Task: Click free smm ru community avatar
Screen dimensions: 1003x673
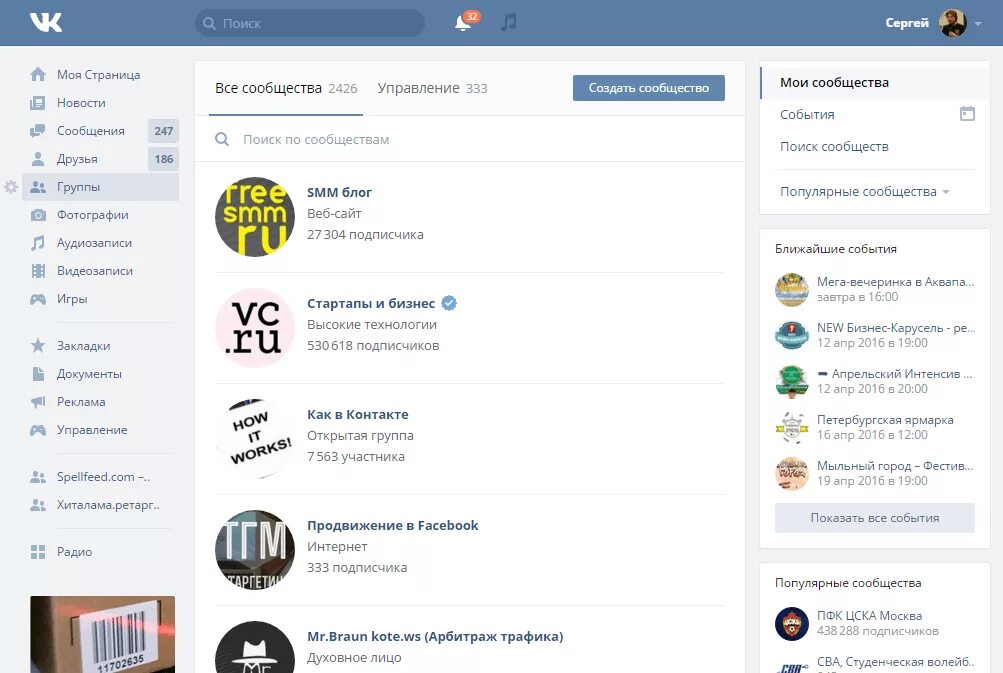Action: 255,217
